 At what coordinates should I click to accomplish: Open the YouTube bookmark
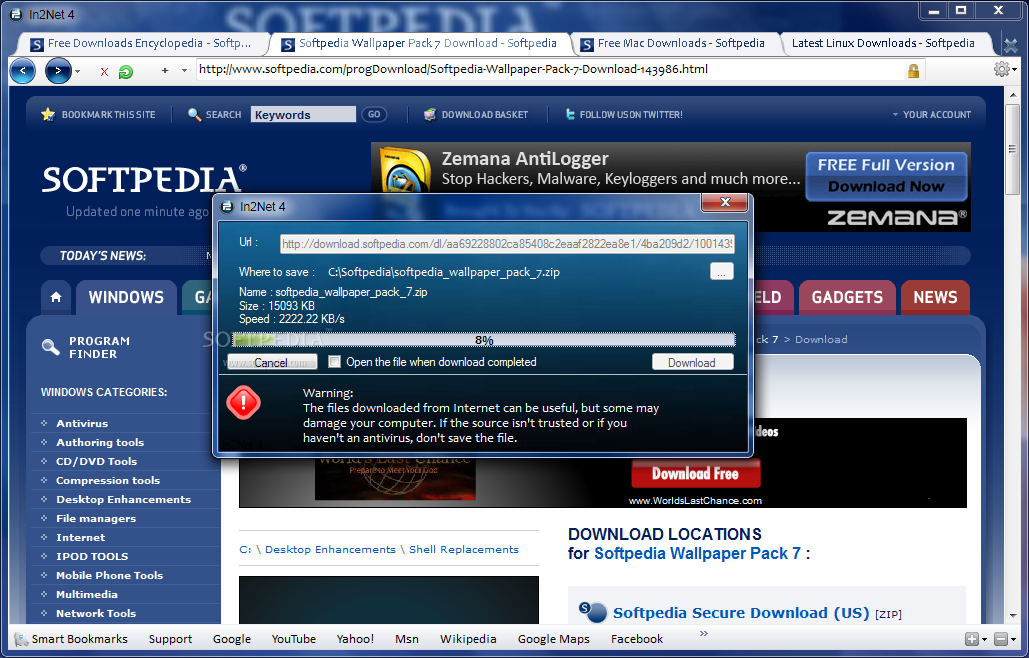pyautogui.click(x=293, y=639)
